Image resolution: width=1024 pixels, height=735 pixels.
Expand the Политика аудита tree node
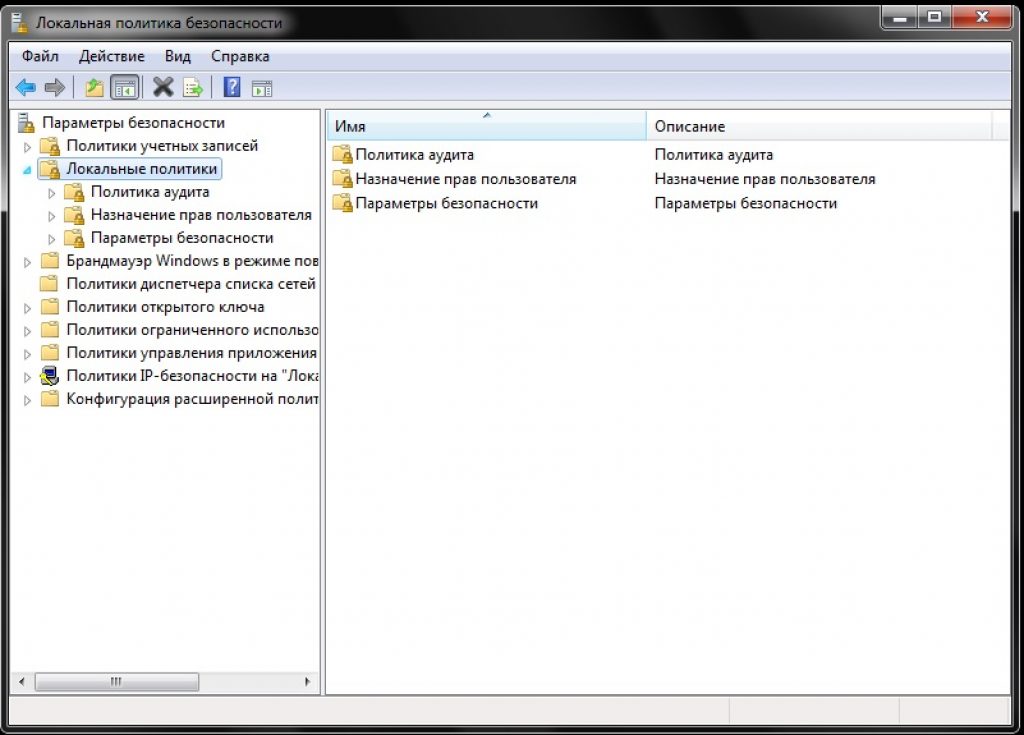52,193
